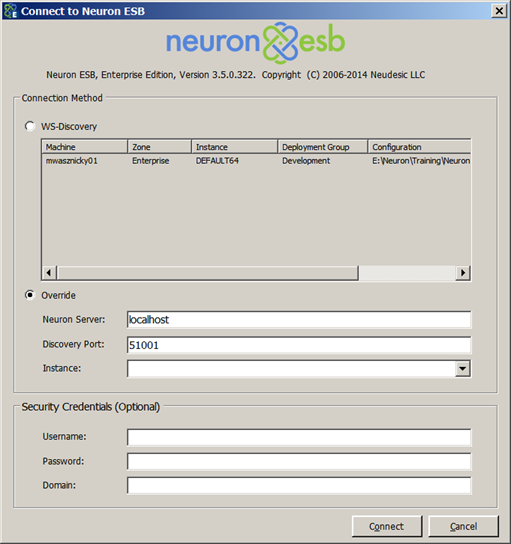The image size is (511, 544).
Task: Select the Override radio button
Action: [x=30, y=295]
